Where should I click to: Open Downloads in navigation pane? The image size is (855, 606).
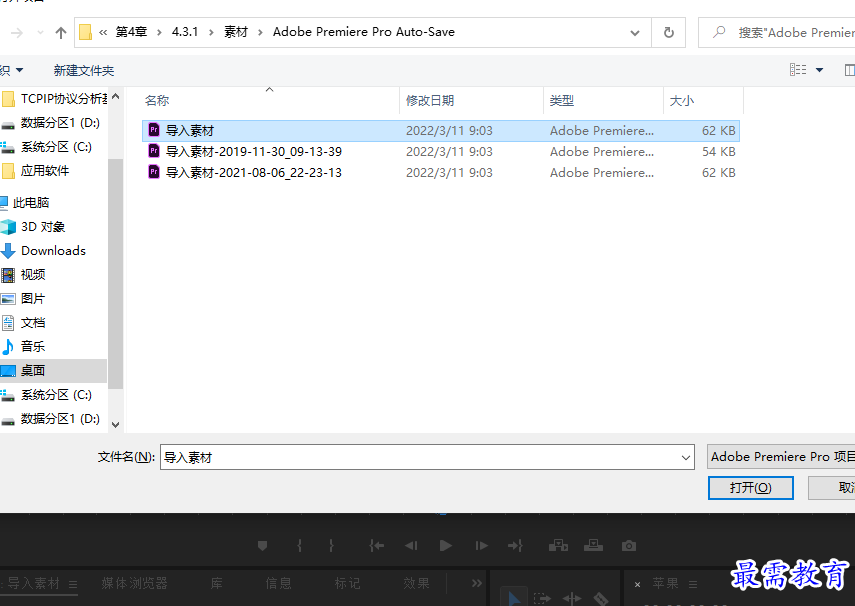[x=44, y=250]
